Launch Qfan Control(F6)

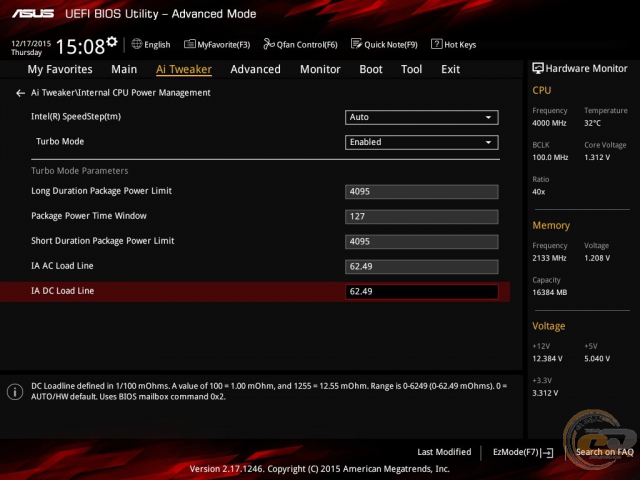click(x=300, y=44)
